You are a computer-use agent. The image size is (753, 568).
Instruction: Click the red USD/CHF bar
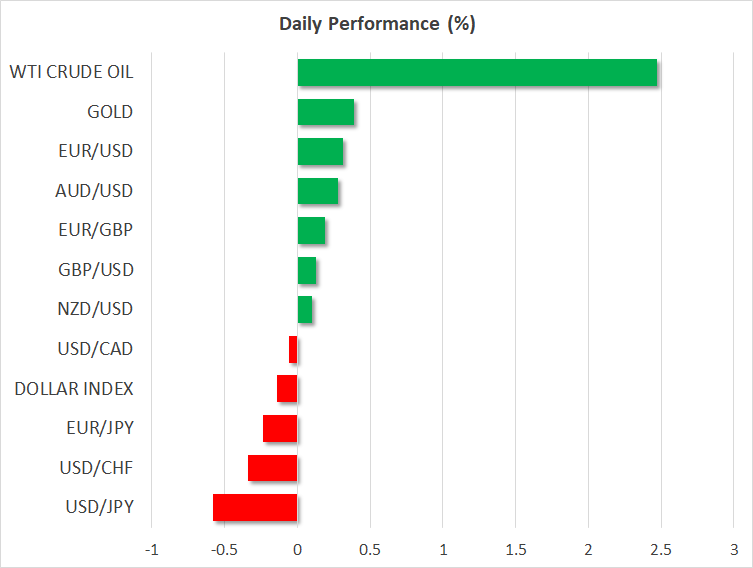[x=272, y=468]
